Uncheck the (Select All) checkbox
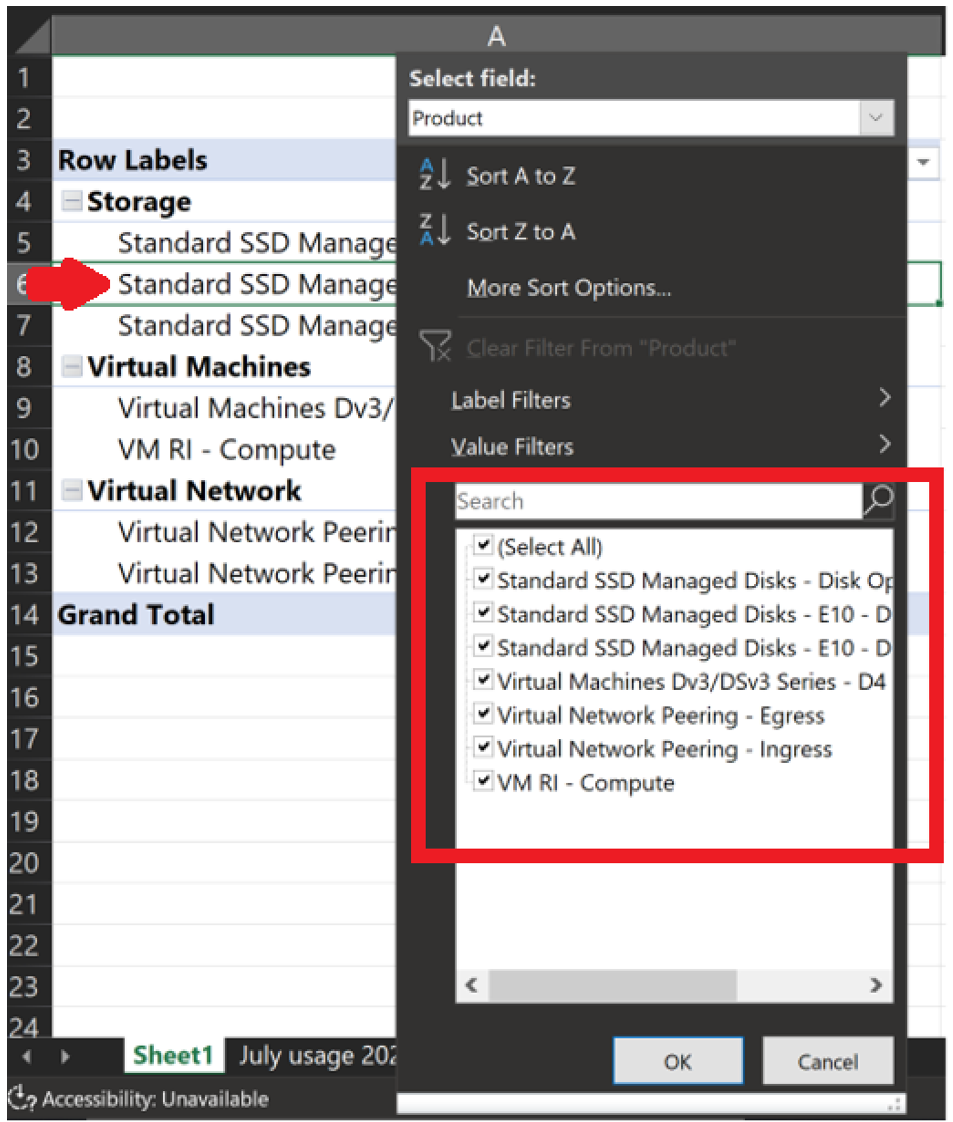Image resolution: width=953 pixels, height=1122 pixels. point(484,545)
